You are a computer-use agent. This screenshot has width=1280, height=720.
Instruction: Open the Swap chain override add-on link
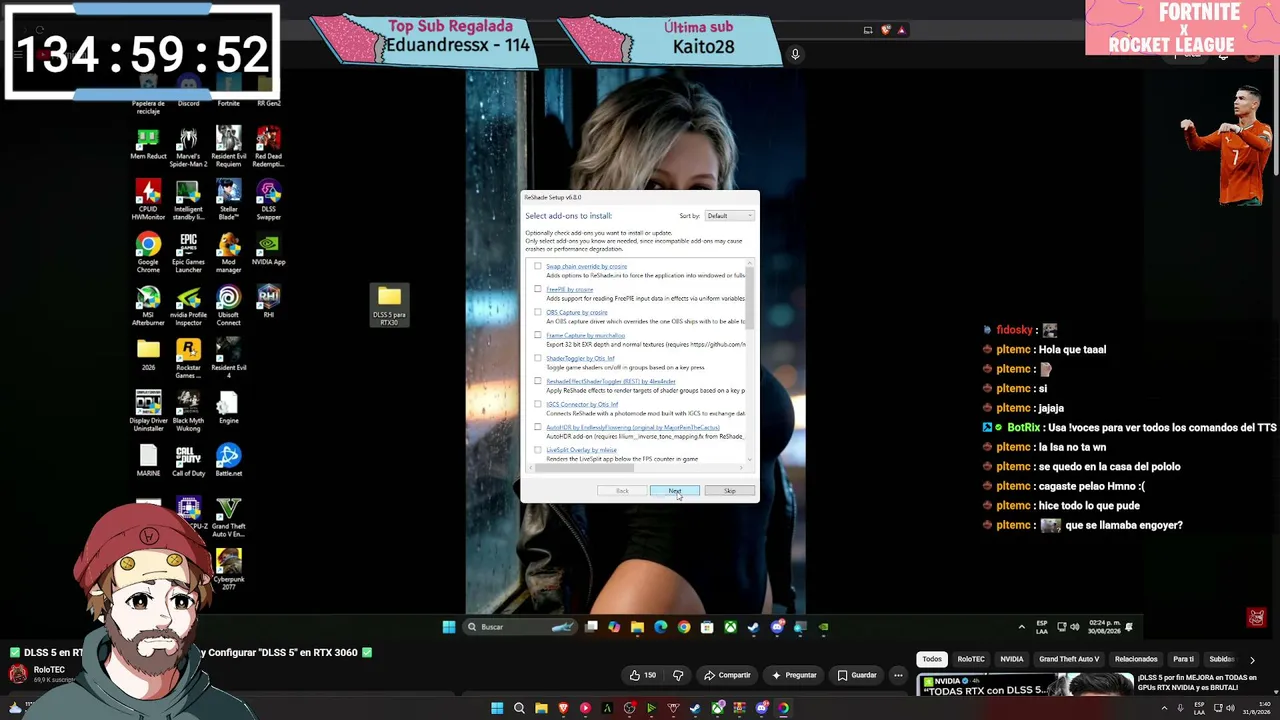point(587,267)
